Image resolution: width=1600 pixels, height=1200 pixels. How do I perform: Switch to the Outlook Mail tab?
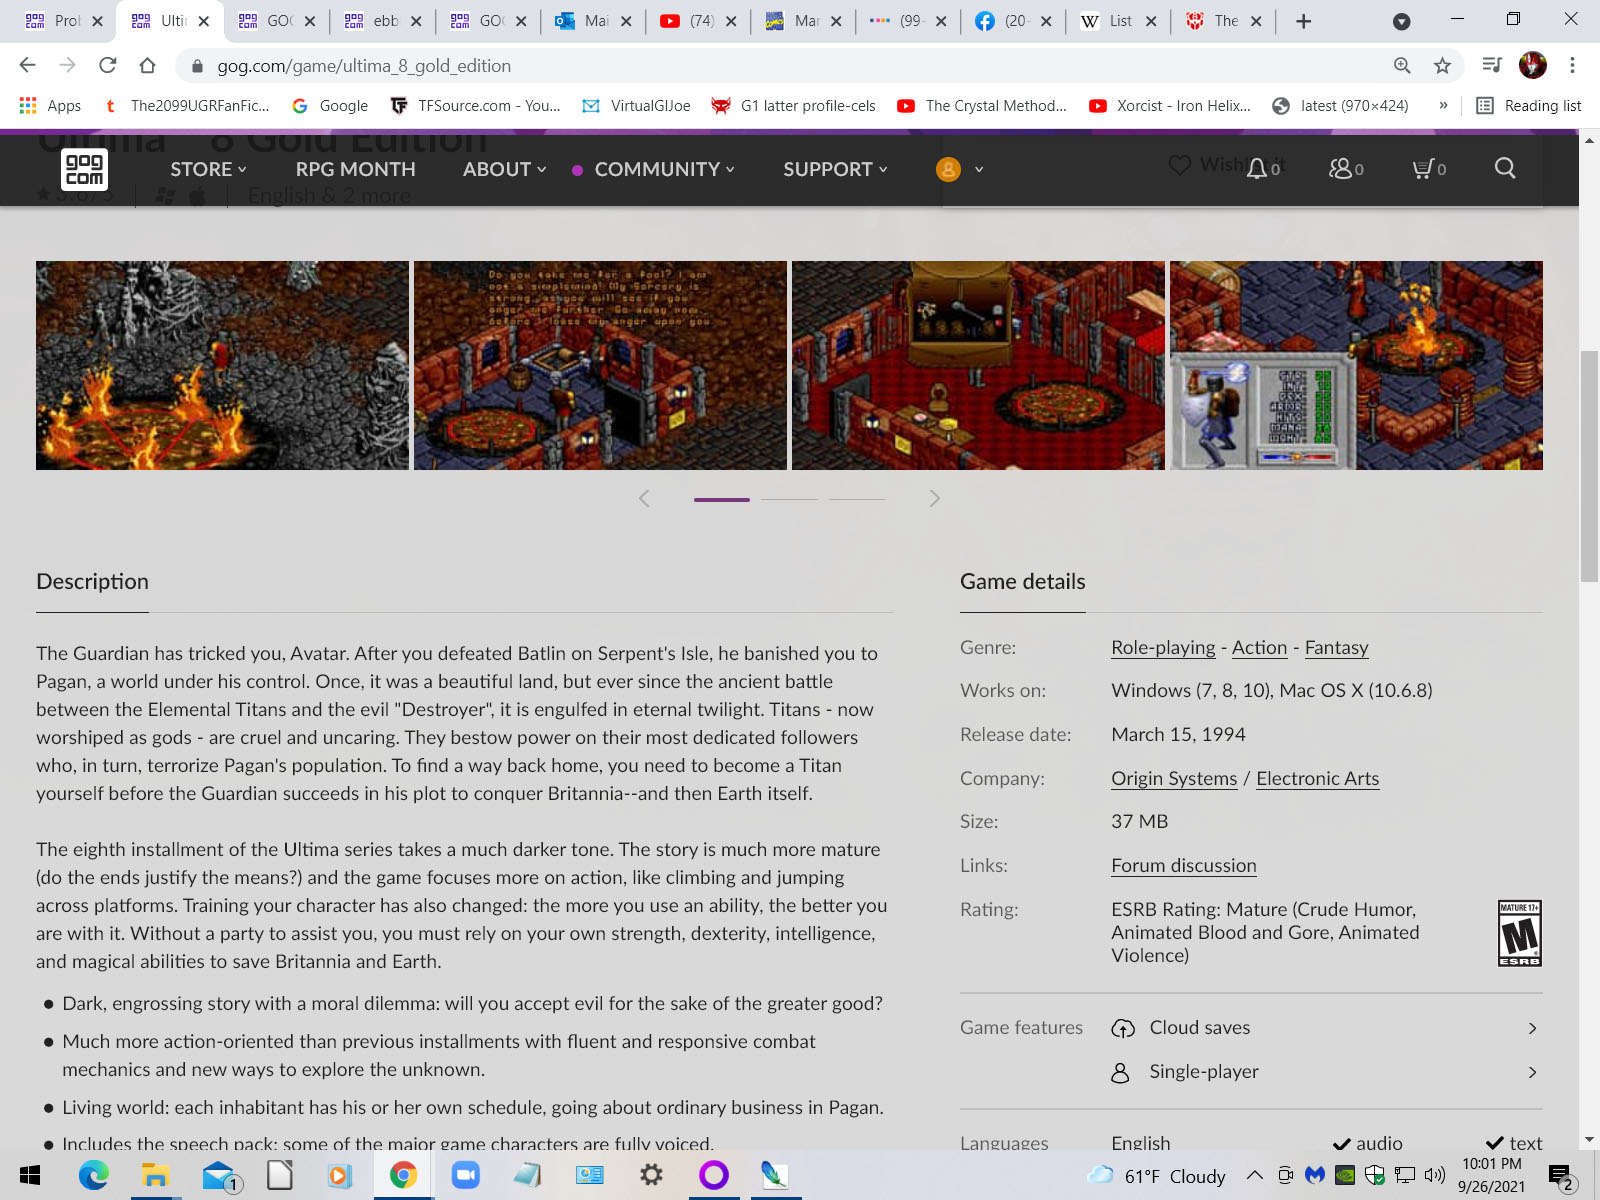(594, 21)
